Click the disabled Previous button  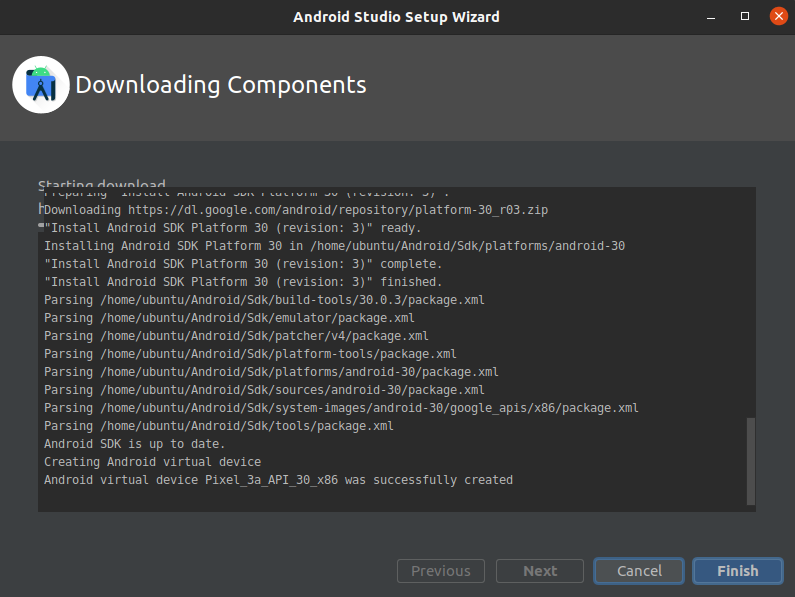tap(441, 571)
